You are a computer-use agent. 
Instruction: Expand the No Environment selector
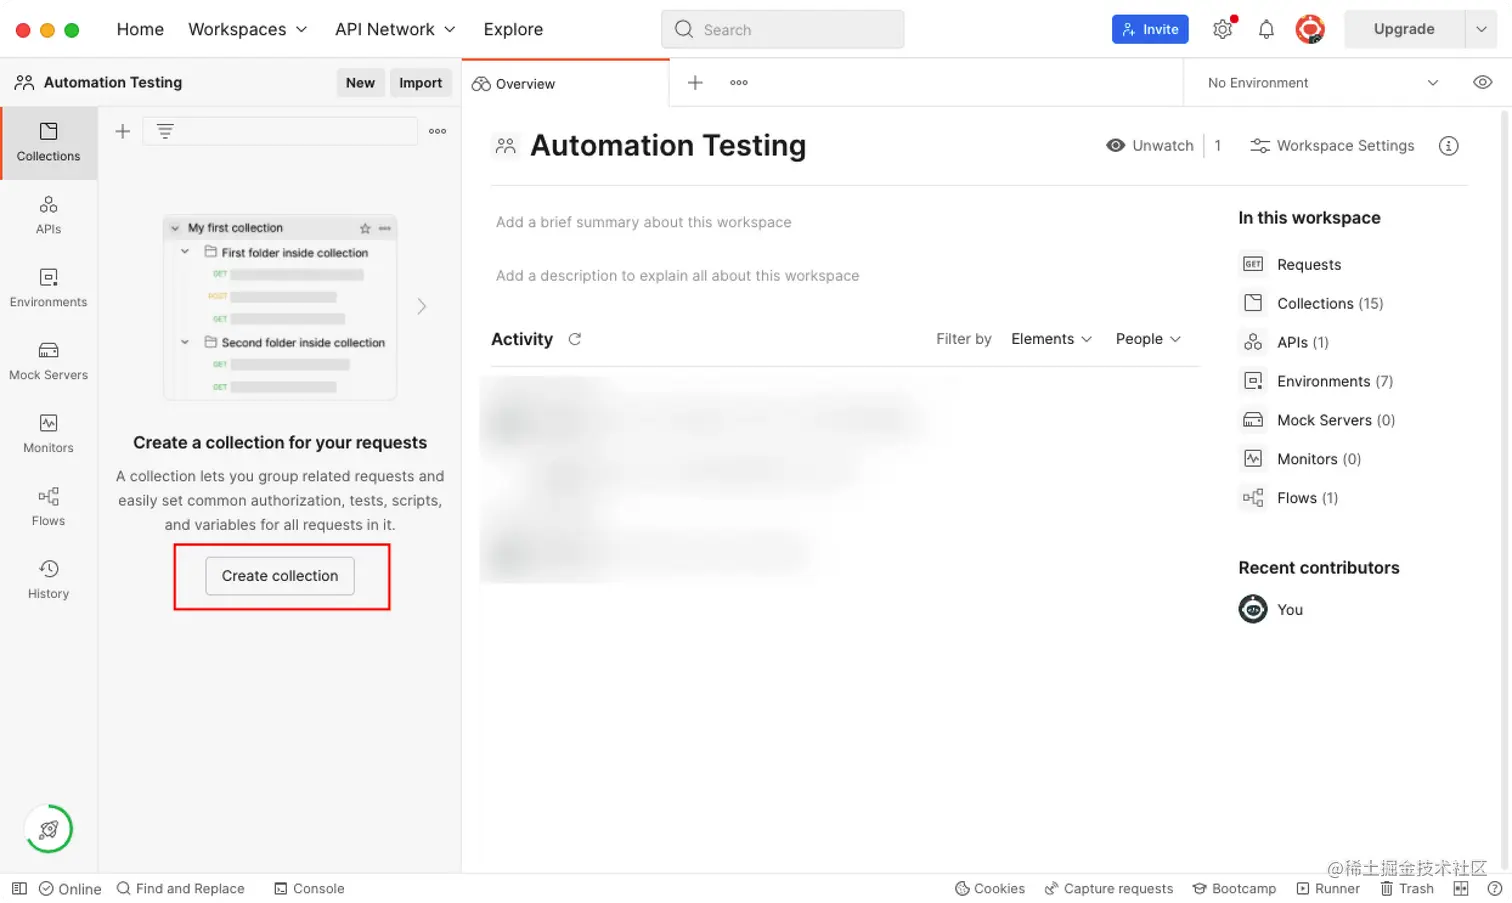coord(1323,83)
